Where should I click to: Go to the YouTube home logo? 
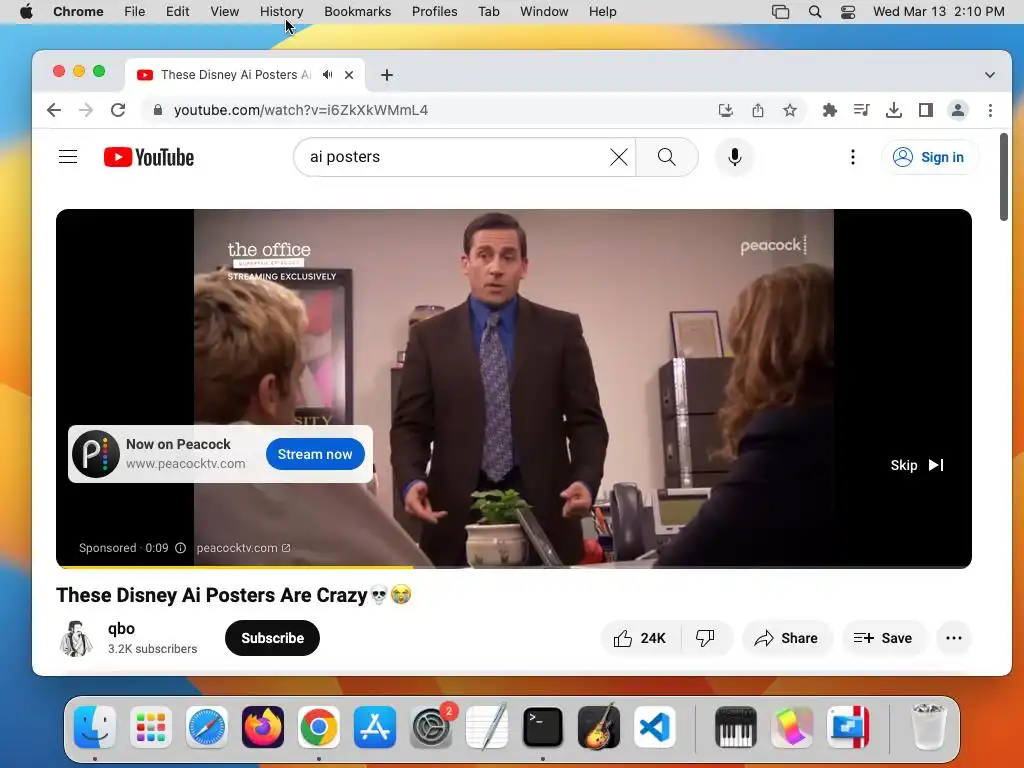click(x=149, y=157)
